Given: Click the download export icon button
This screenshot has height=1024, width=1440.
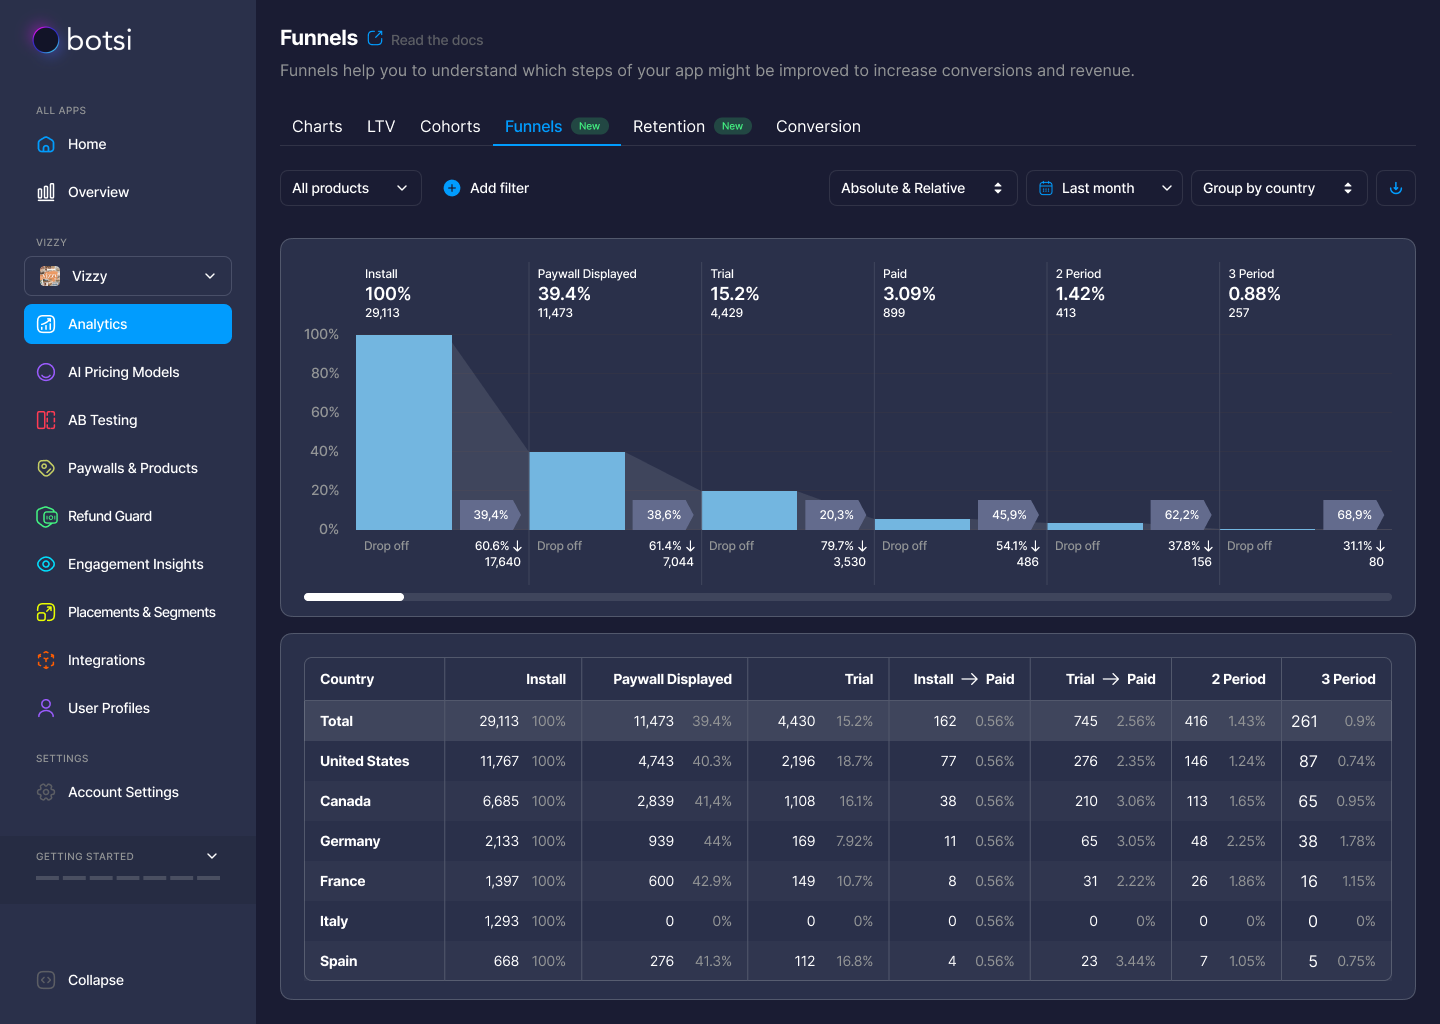Looking at the screenshot, I should pos(1395,188).
